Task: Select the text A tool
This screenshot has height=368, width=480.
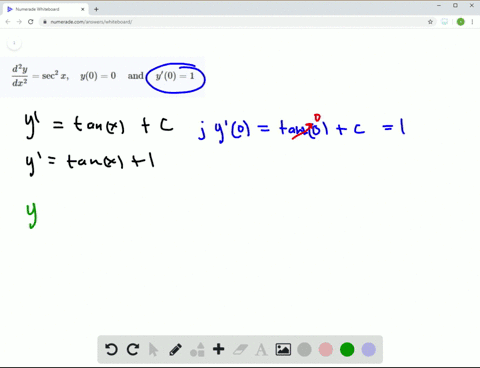Action: [261, 350]
